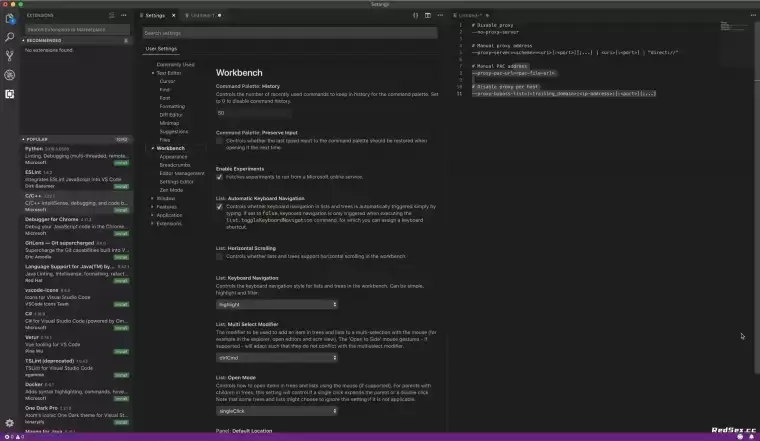Image resolution: width=760 pixels, height=441 pixels.
Task: Open the Open Mode 'singleClick' dropdown
Action: (276, 411)
